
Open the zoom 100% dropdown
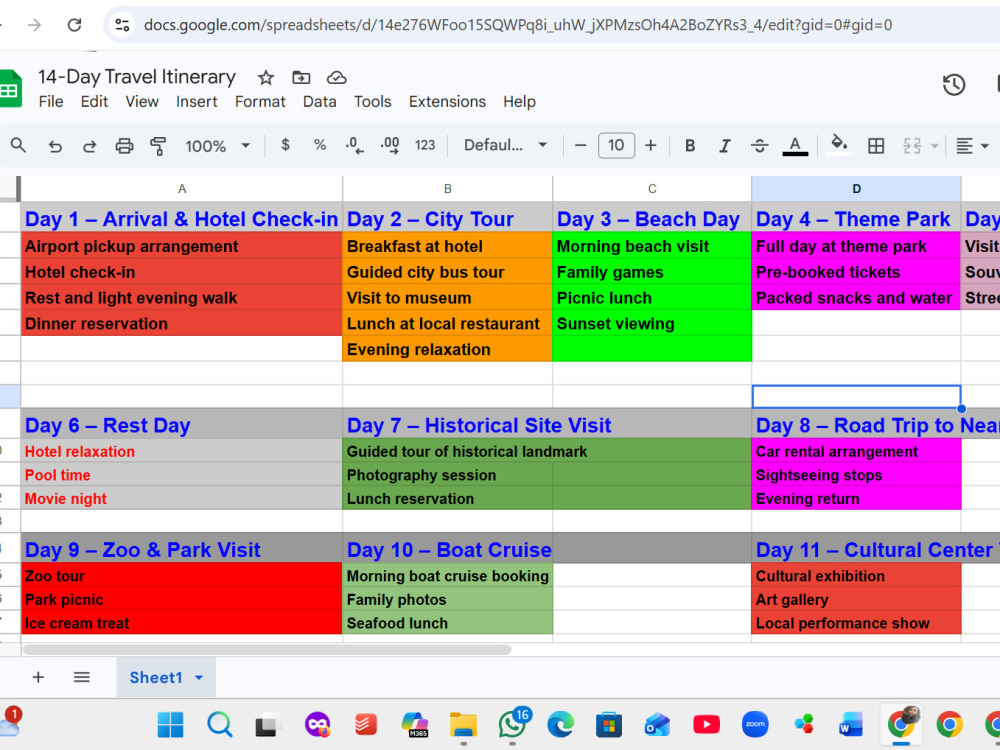click(x=217, y=146)
